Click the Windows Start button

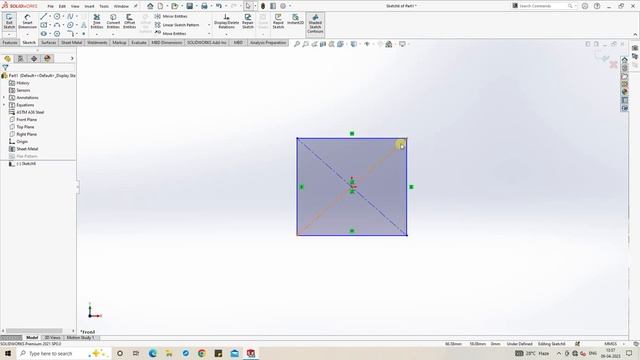(x=8, y=353)
